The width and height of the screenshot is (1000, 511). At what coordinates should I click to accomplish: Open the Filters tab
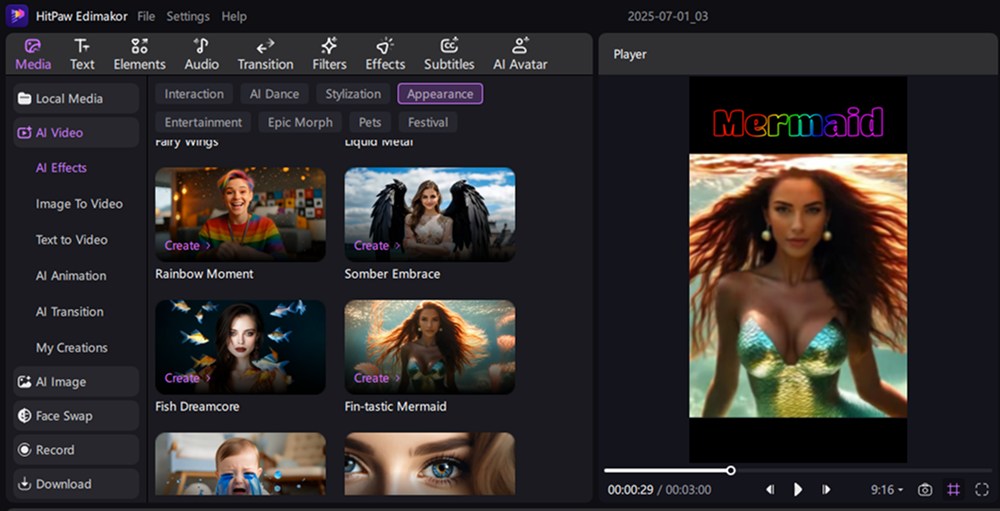click(x=329, y=54)
